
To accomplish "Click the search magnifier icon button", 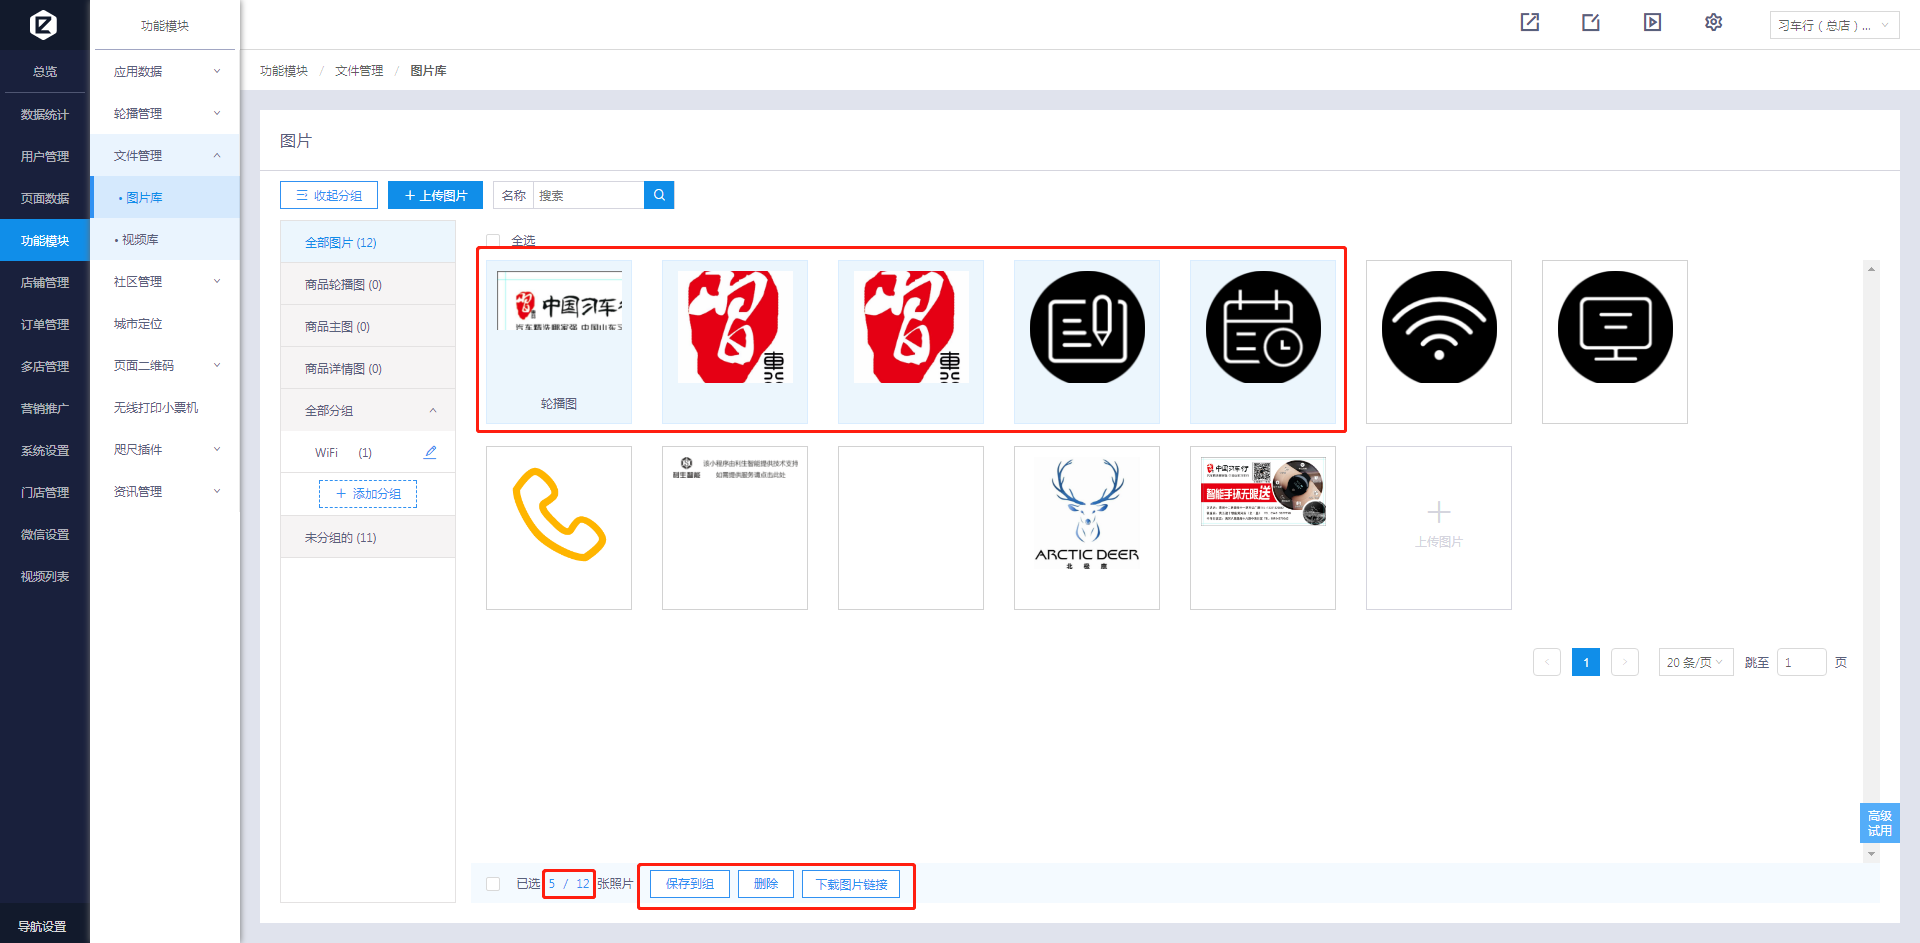I will [x=659, y=195].
